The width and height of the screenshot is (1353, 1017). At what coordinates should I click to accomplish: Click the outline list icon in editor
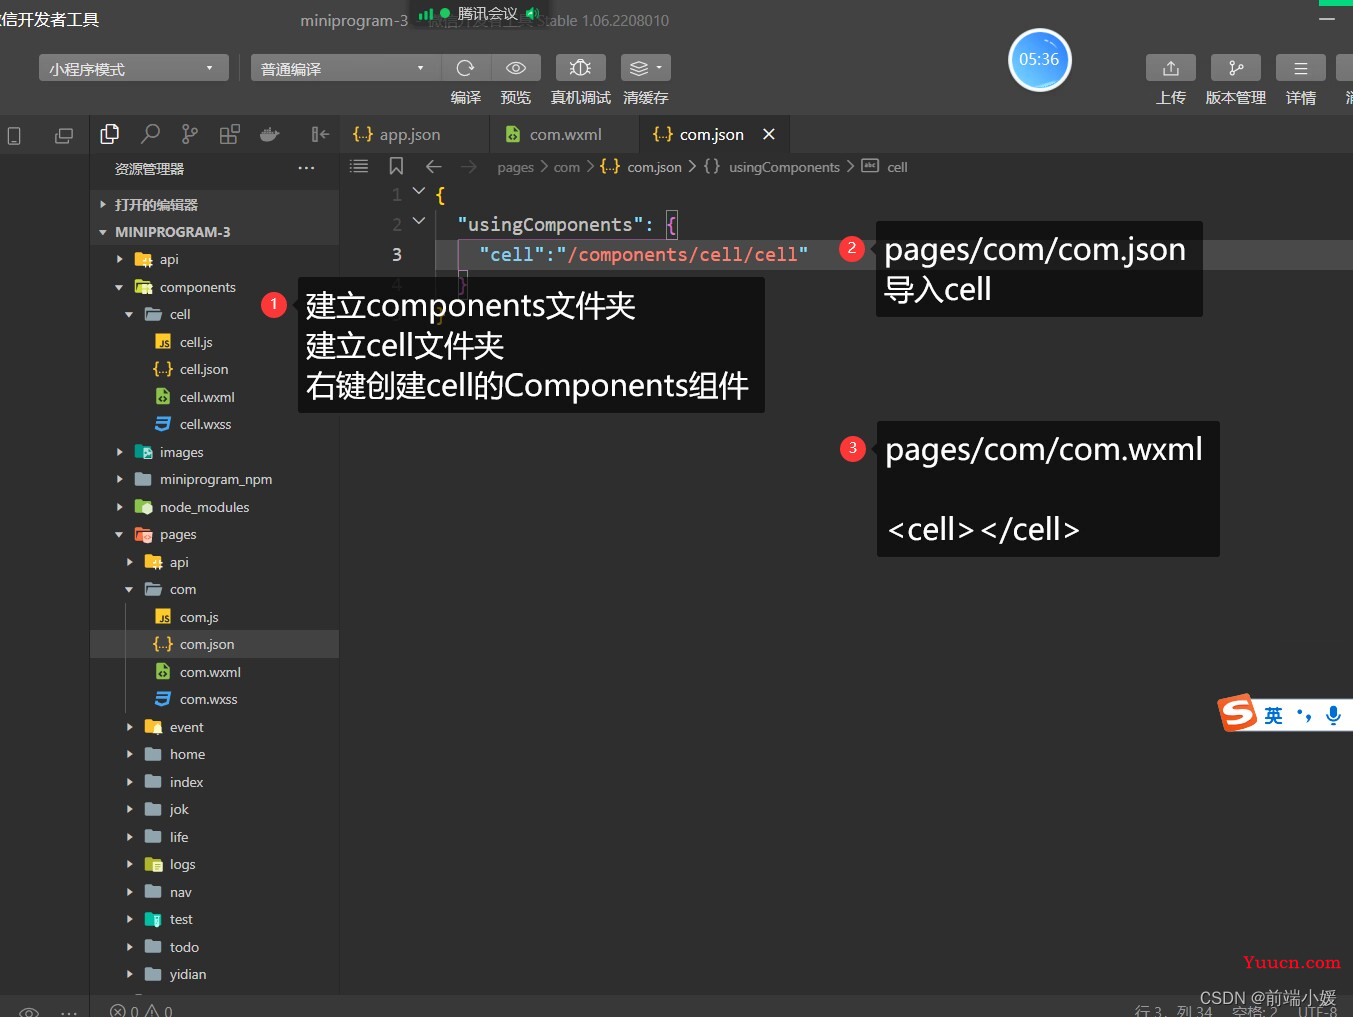[359, 166]
